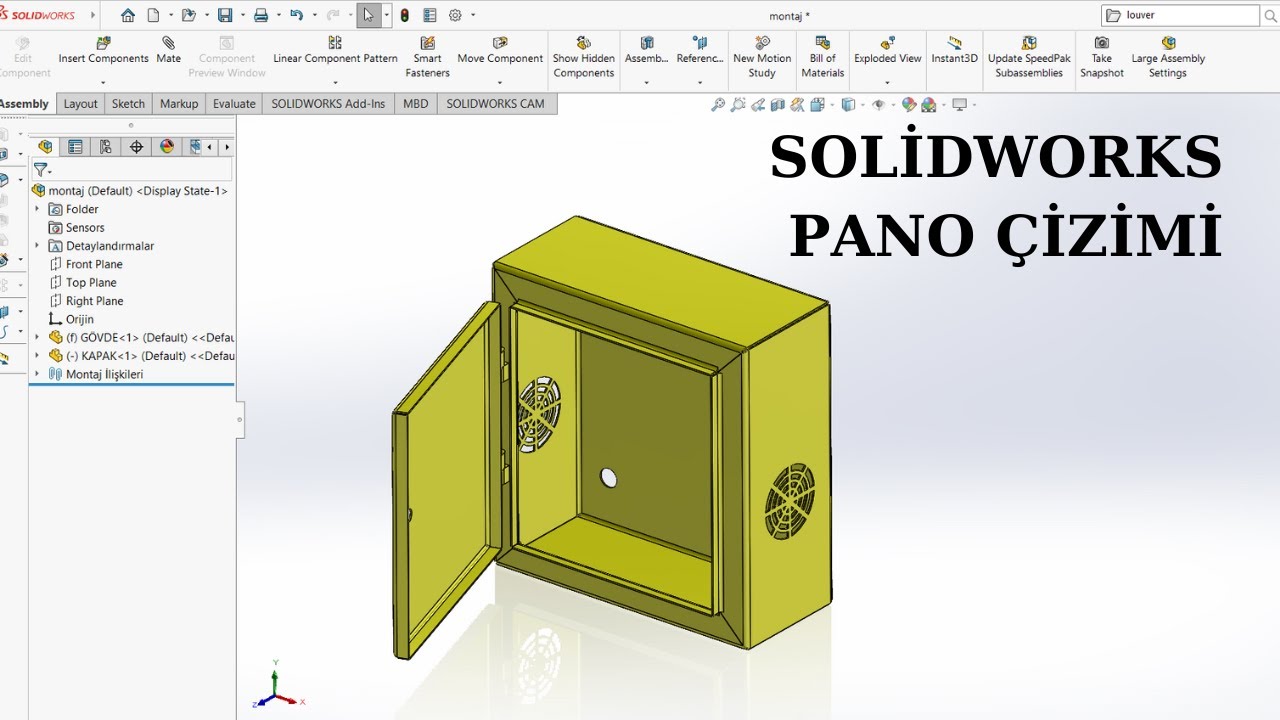
Task: Expand the Insert Components dropdown arrow
Action: tap(103, 84)
